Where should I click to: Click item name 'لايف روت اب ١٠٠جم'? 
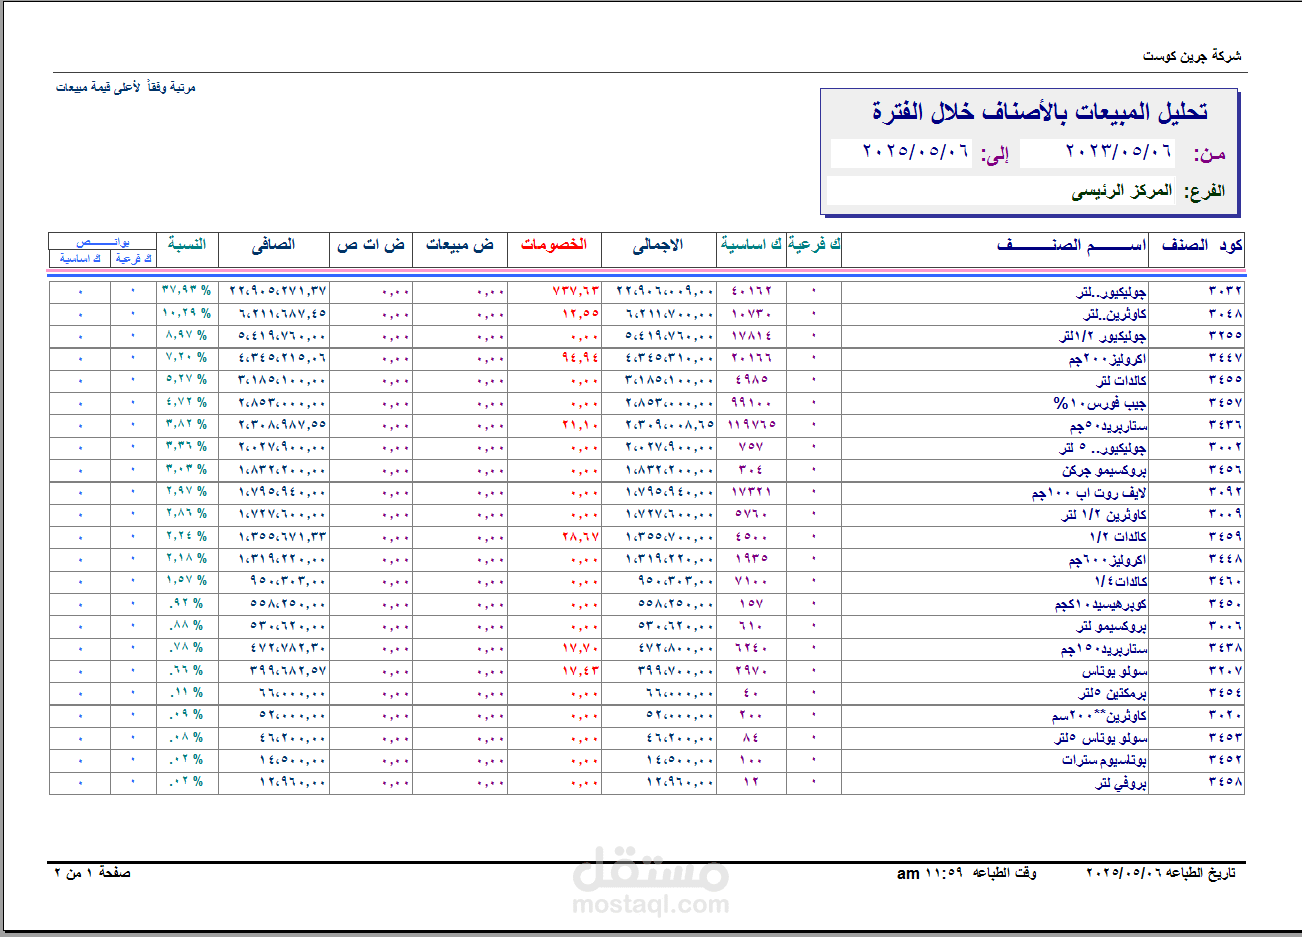1089,493
